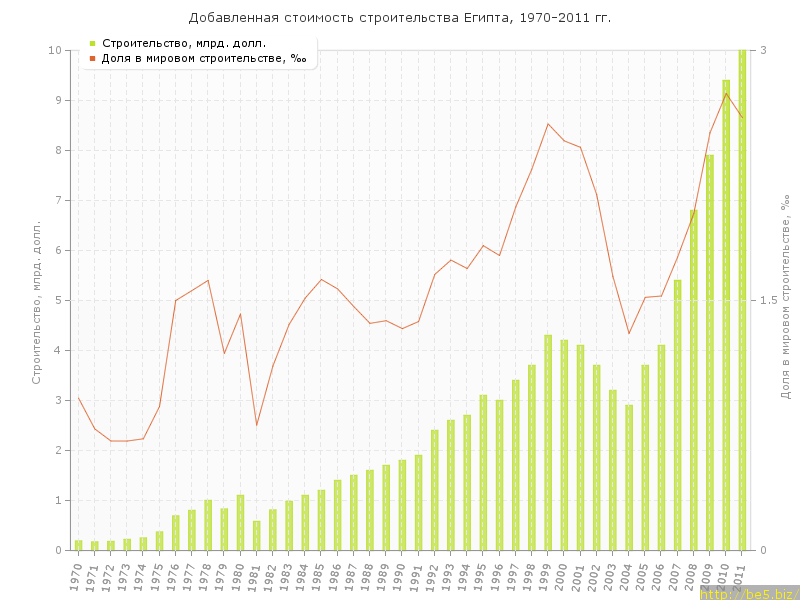Select the 2011 bar in the chart

click(x=742, y=300)
